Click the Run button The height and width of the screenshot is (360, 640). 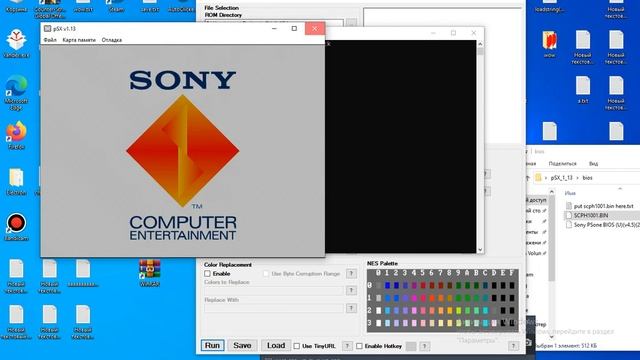pos(212,345)
